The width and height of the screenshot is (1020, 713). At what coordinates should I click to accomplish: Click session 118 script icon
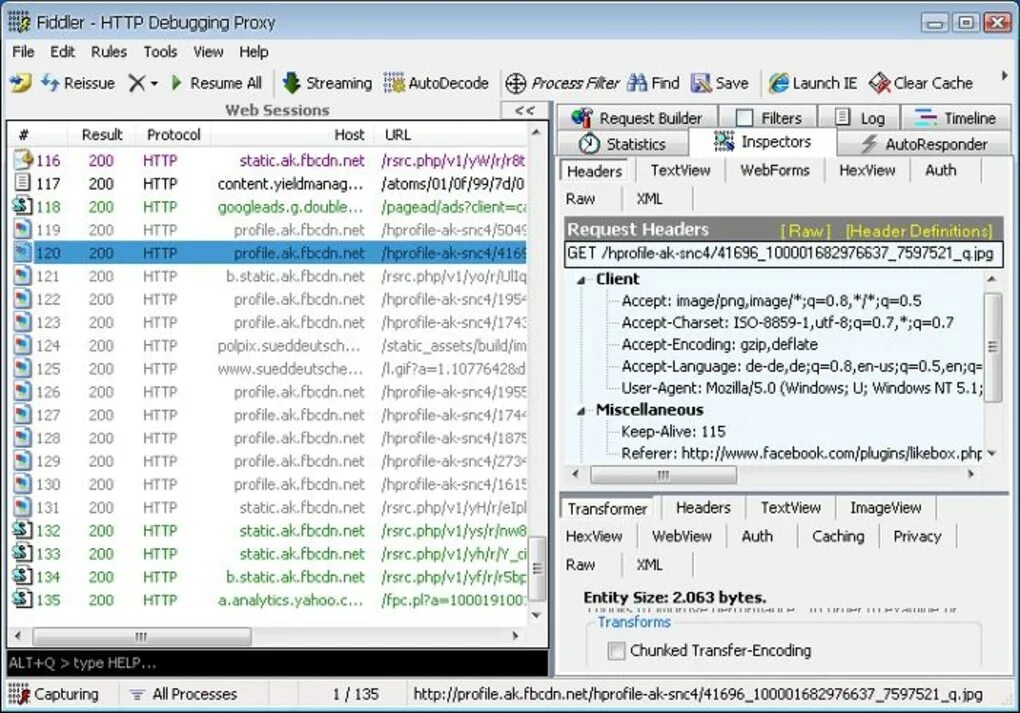23,206
